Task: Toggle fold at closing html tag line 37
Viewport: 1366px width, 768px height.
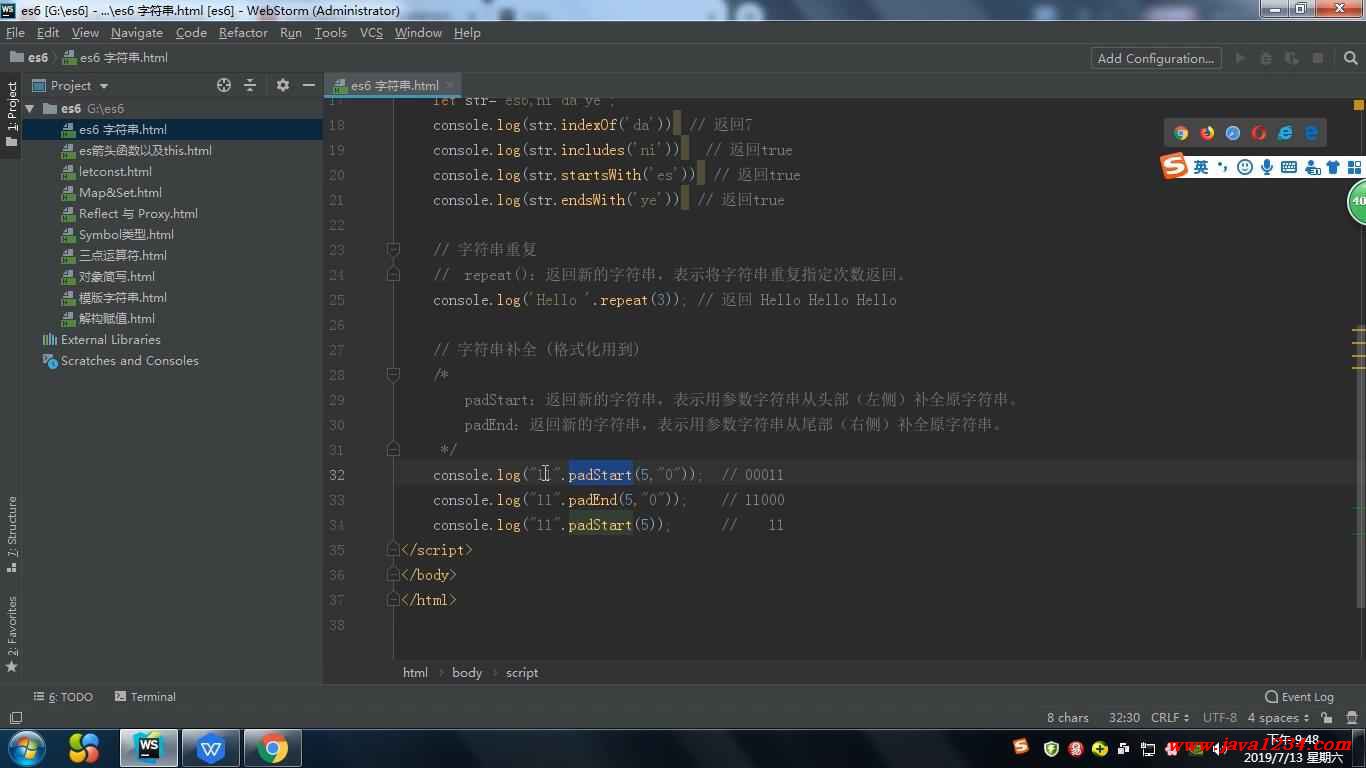Action: (x=393, y=599)
